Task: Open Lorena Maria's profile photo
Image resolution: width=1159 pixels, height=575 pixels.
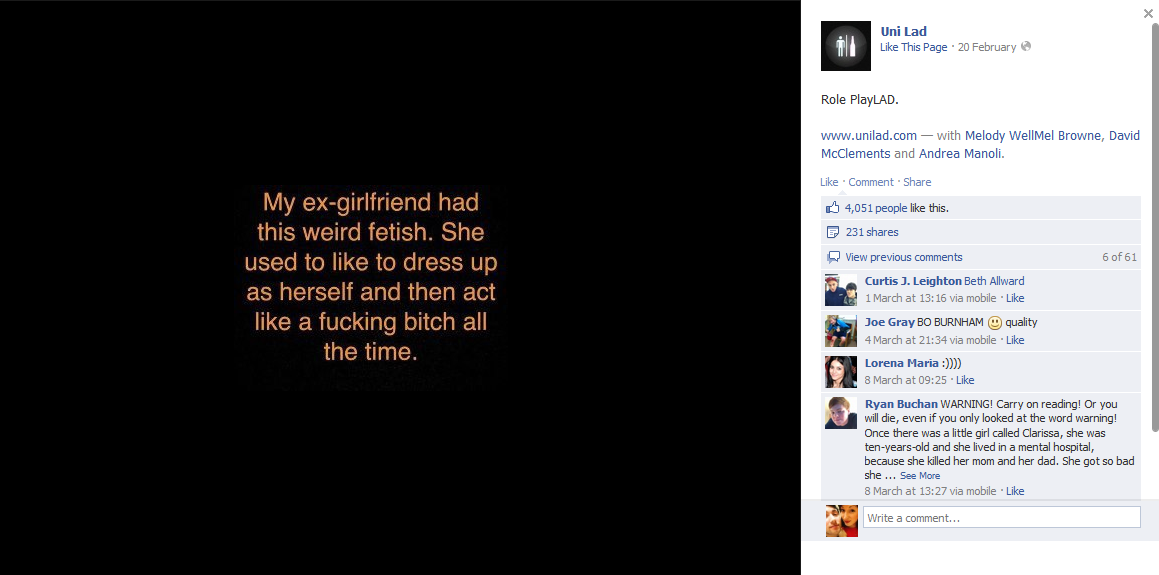Action: [840, 372]
